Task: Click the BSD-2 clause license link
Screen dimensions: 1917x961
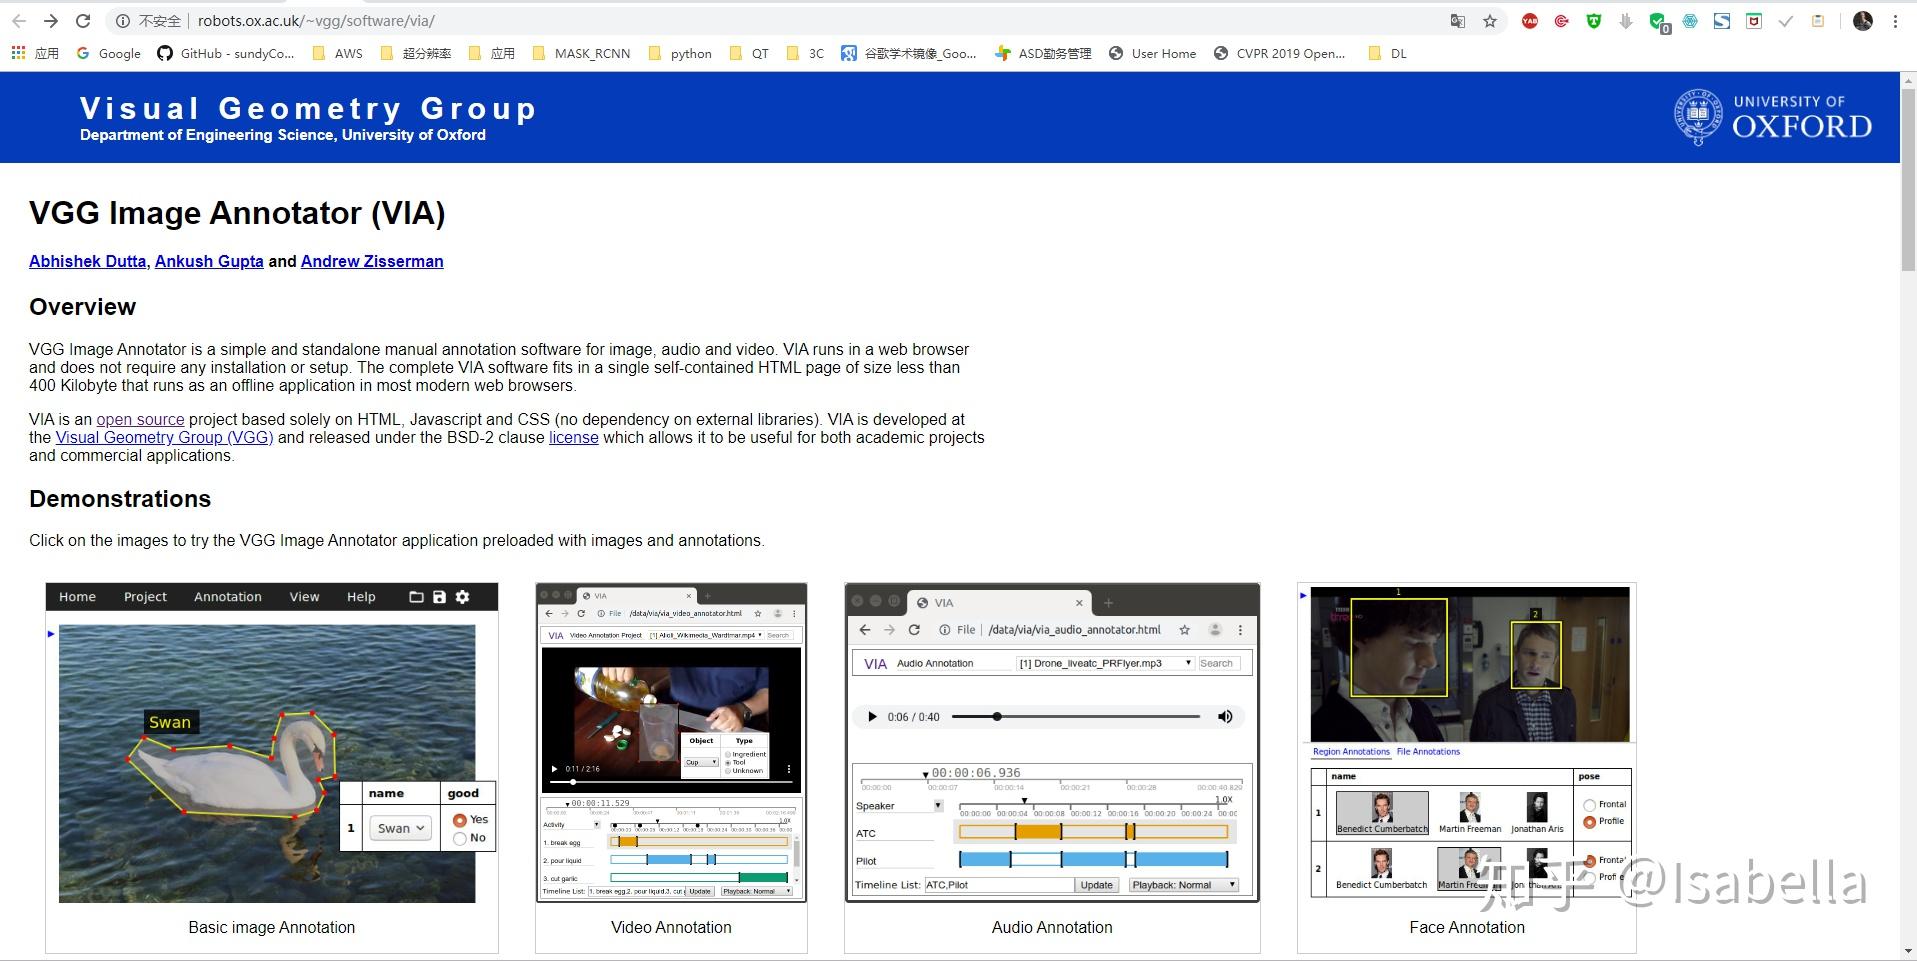Action: pyautogui.click(x=572, y=437)
